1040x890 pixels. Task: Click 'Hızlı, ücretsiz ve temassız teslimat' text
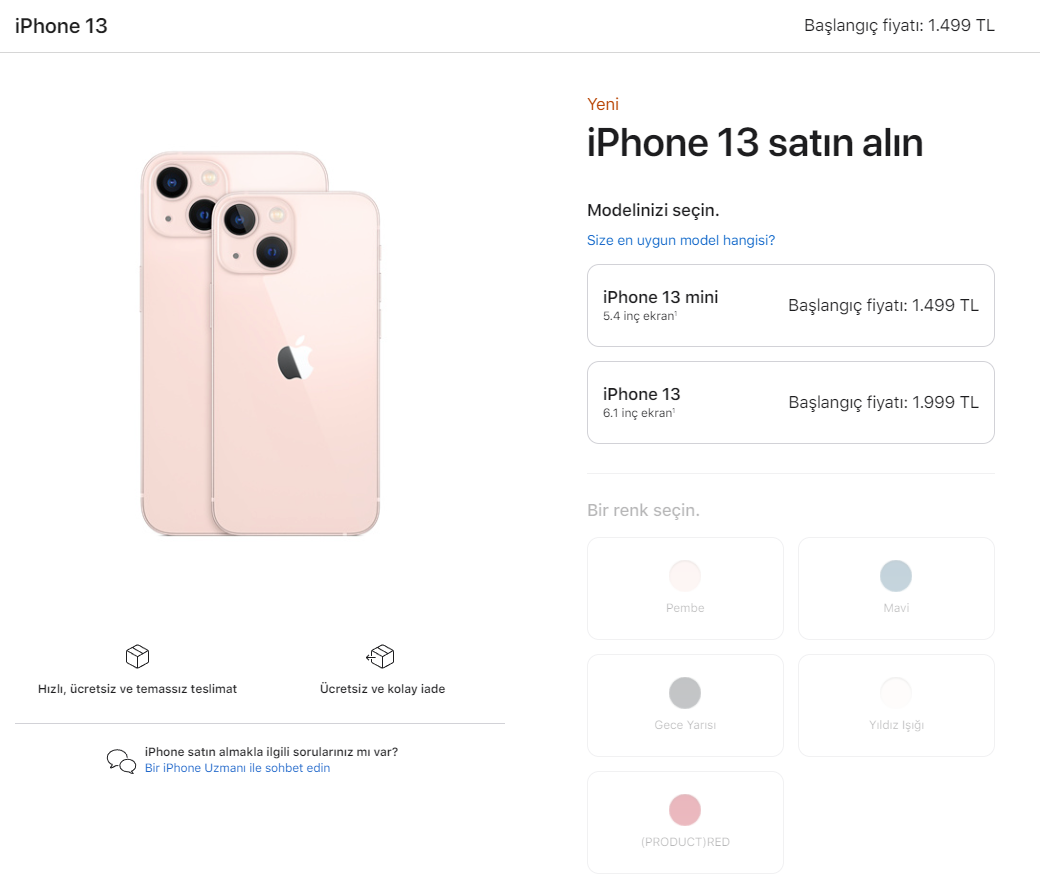(137, 689)
